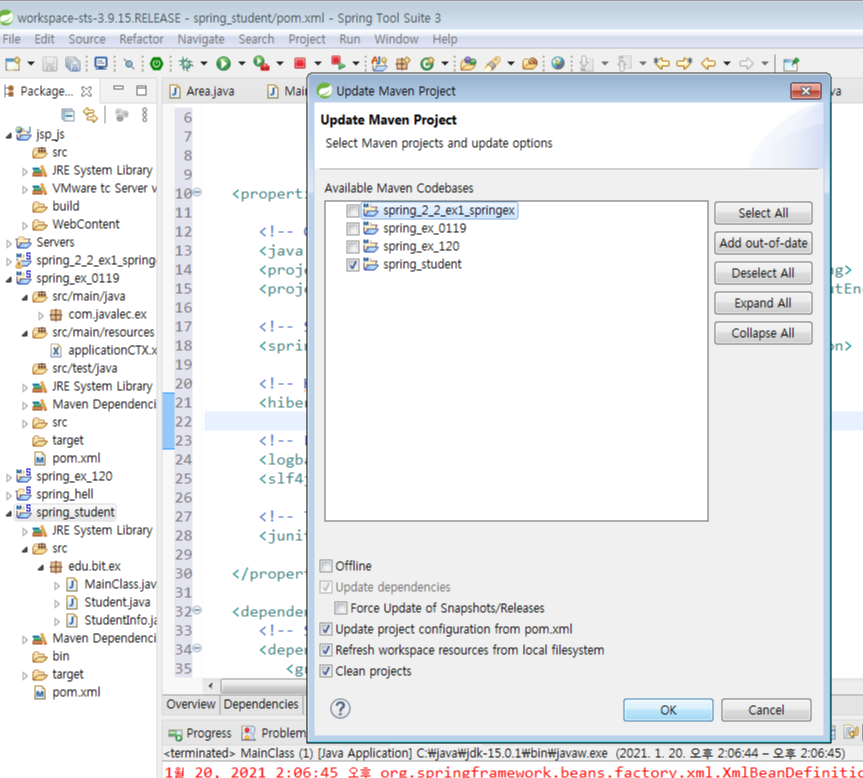This screenshot has height=778, width=863.
Task: Enable Force Update of Snapshots/Releases
Action: [x=341, y=608]
